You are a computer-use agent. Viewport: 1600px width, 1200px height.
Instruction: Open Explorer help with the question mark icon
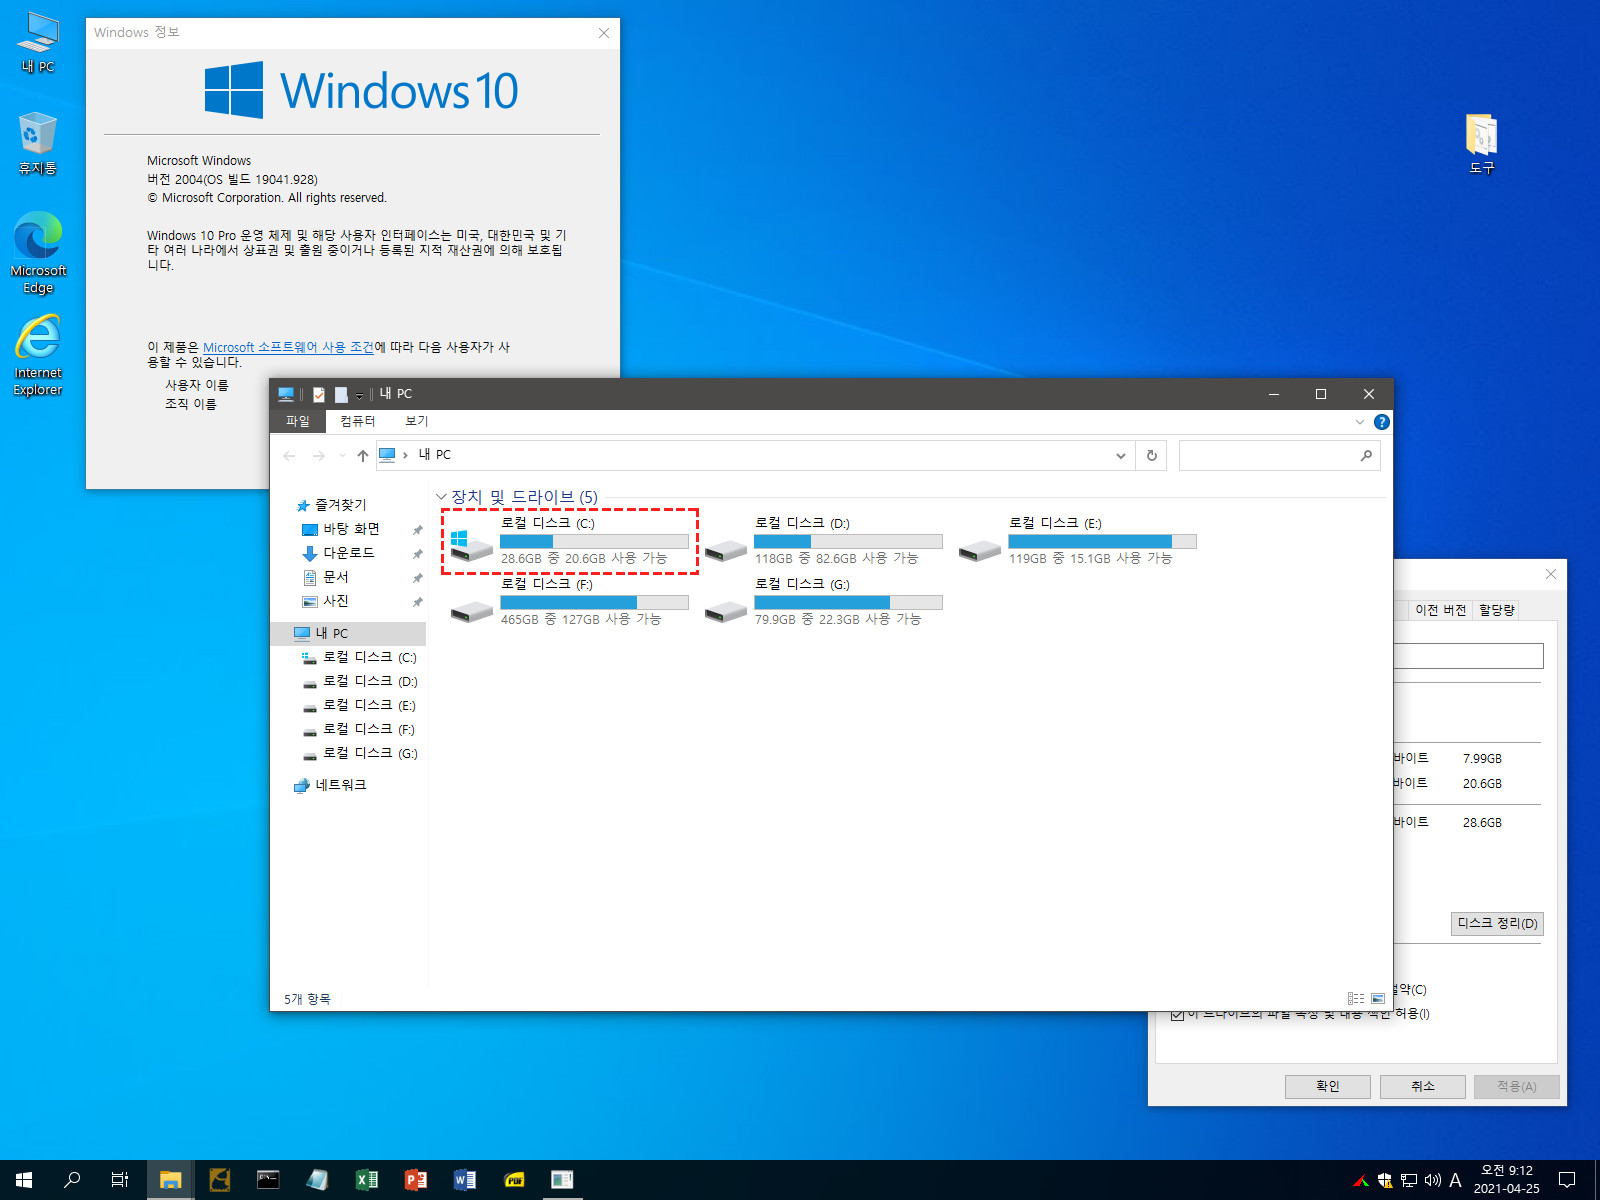coord(1381,422)
